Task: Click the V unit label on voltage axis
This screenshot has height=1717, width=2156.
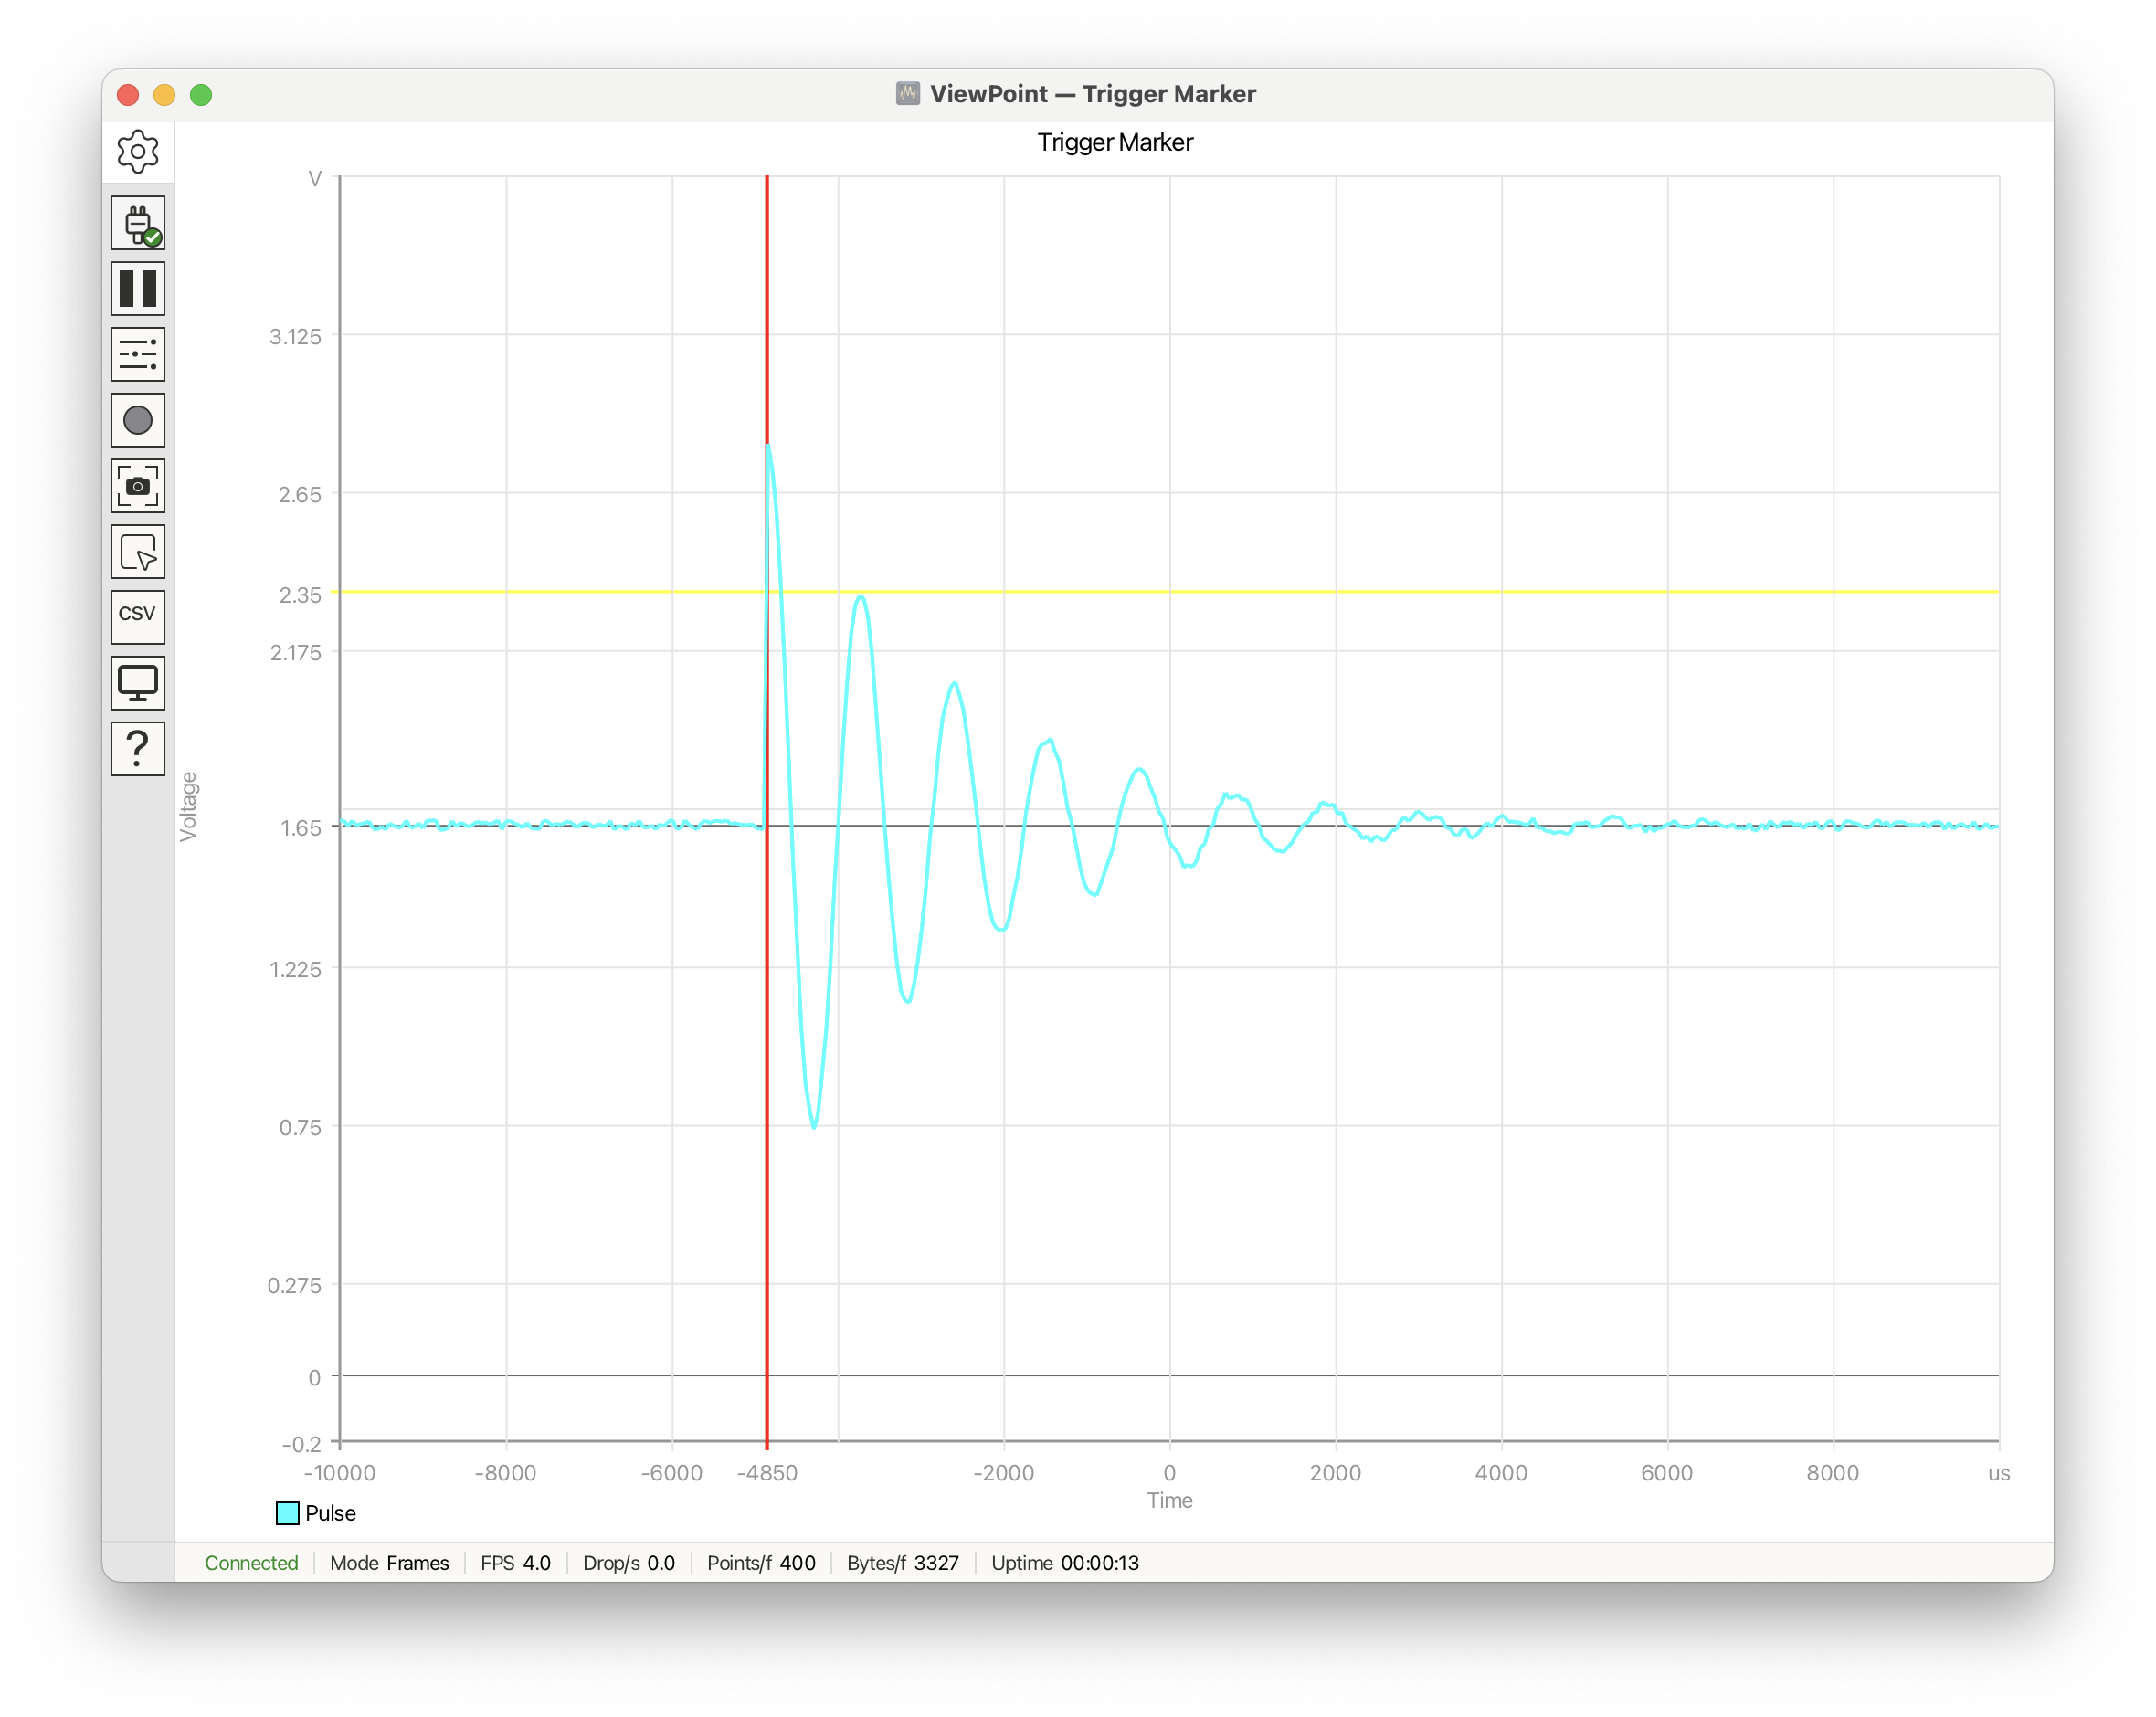Action: (x=315, y=179)
